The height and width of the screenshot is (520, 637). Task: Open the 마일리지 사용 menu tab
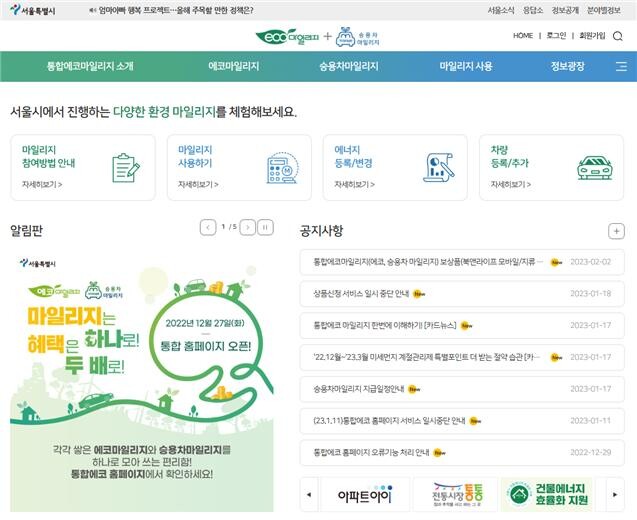(x=465, y=67)
